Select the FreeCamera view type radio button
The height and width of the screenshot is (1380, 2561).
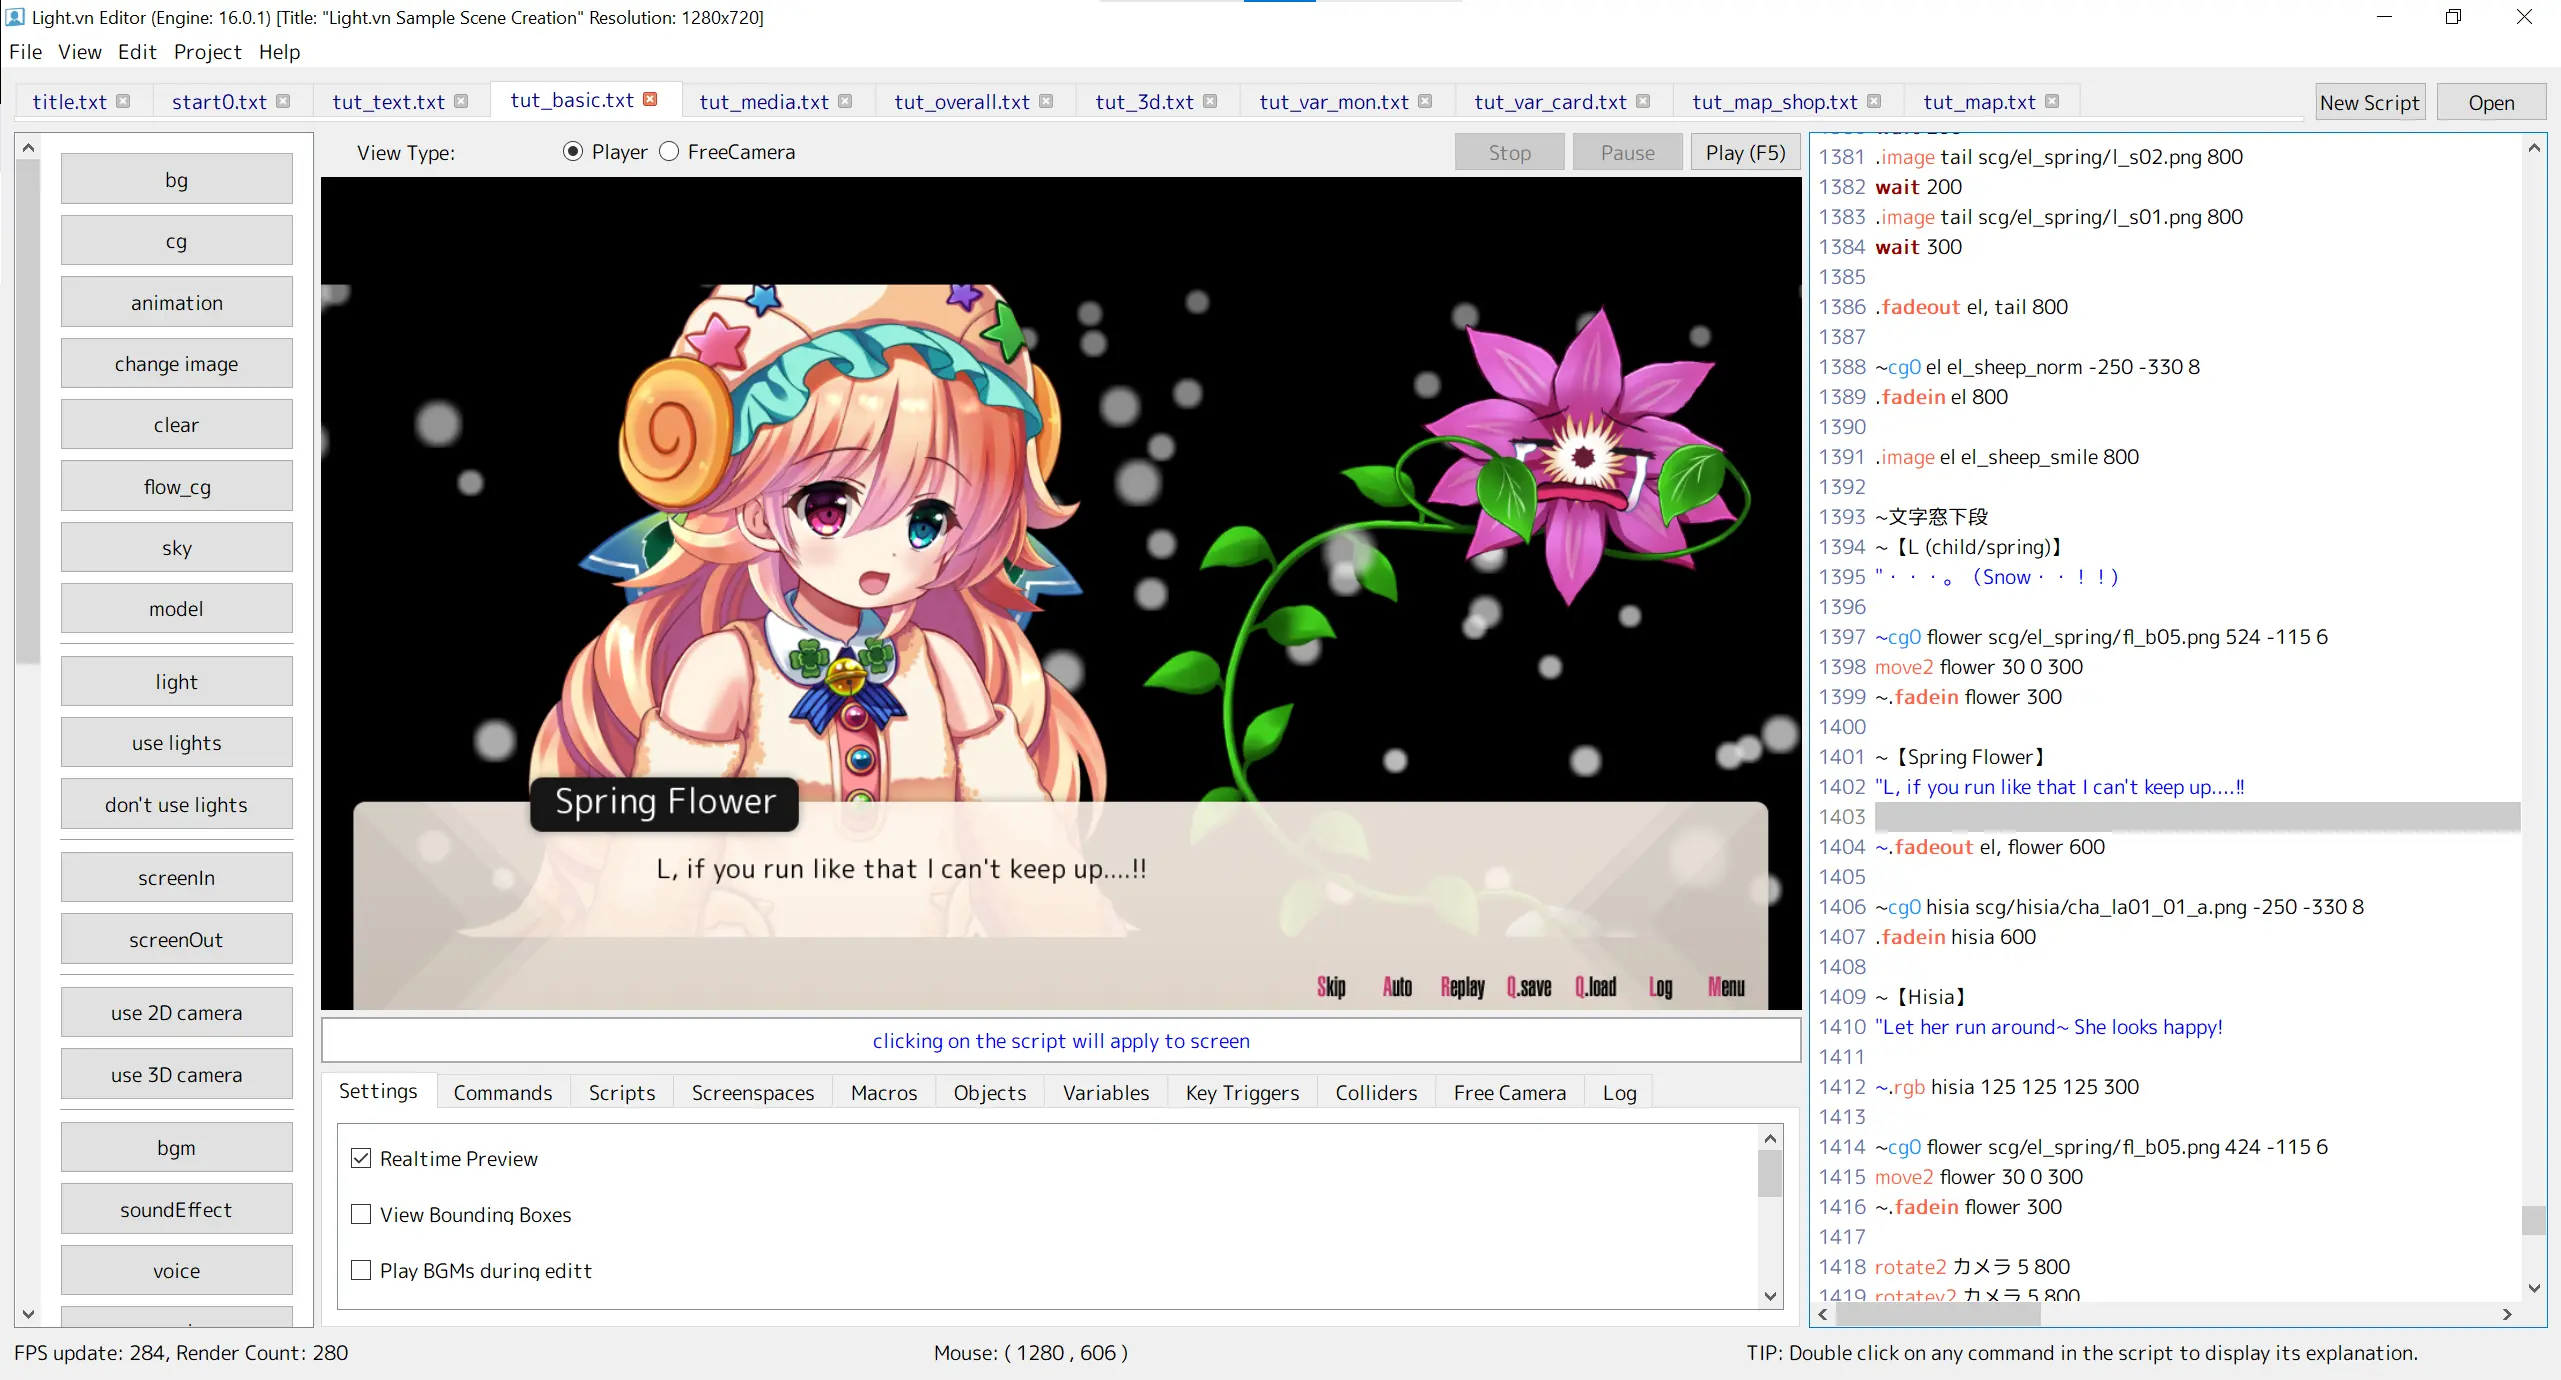669,152
